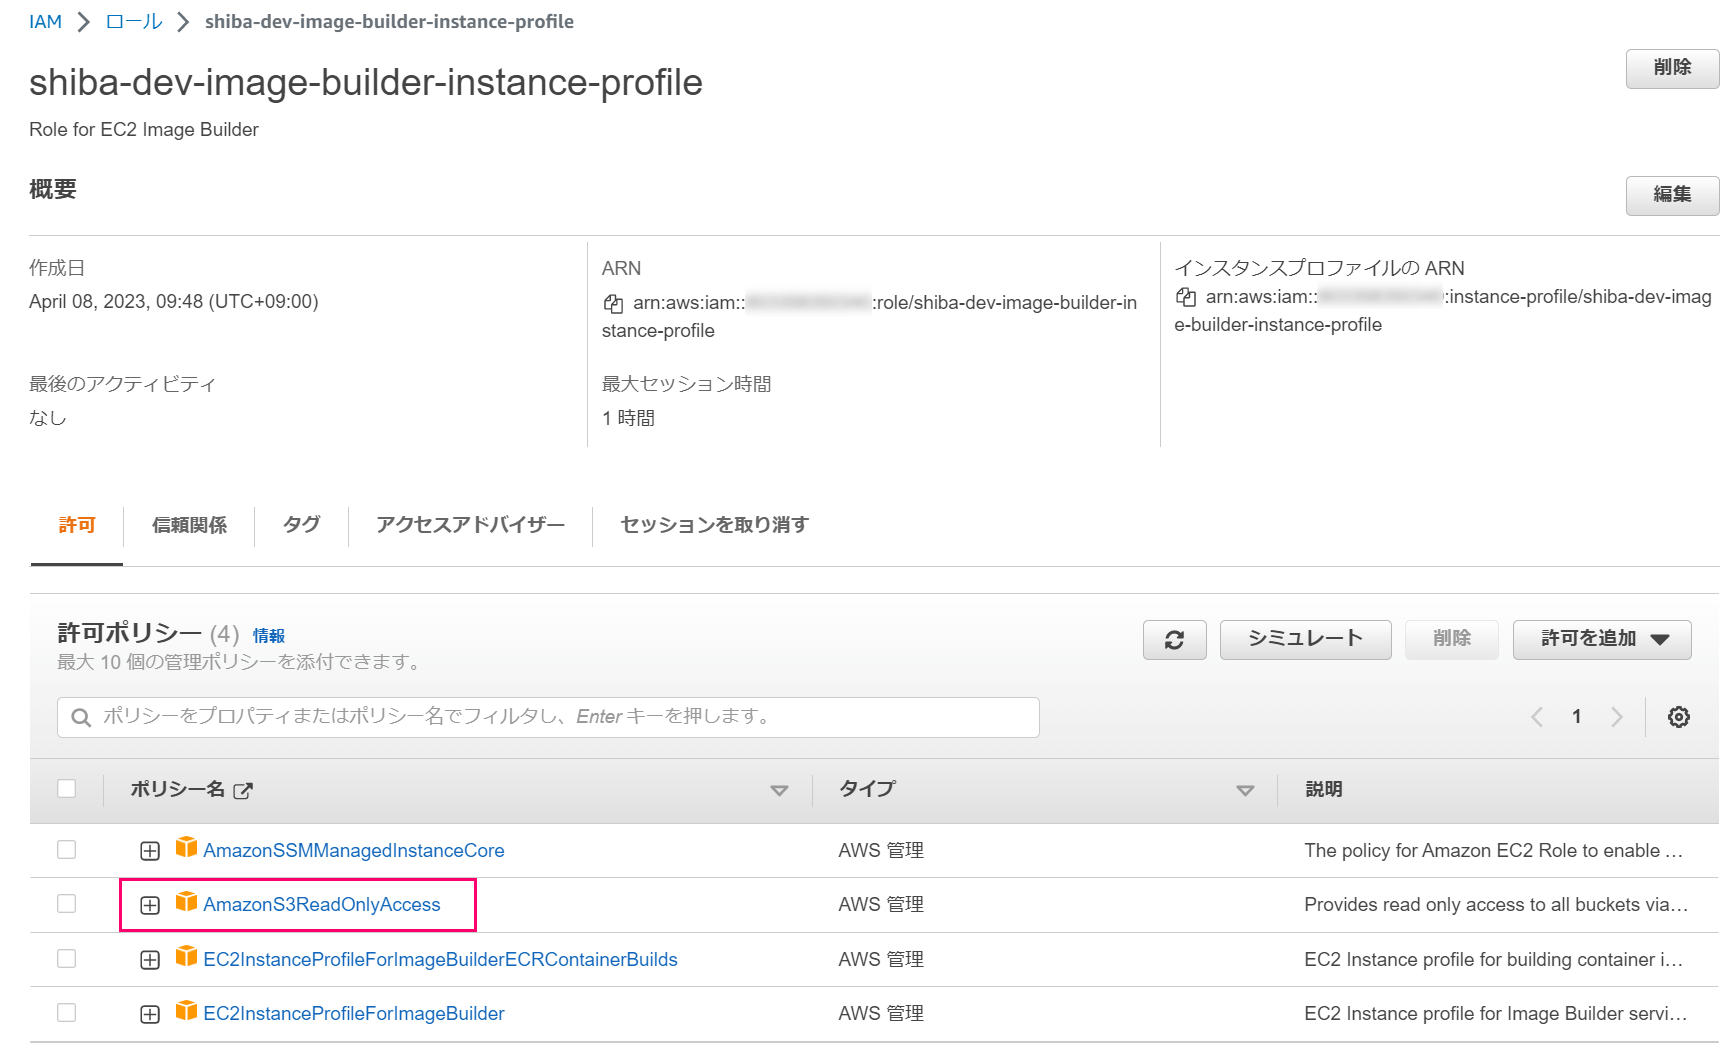This screenshot has height=1059, width=1736.
Task: Click page number 1 in pagination
Action: pyautogui.click(x=1577, y=717)
